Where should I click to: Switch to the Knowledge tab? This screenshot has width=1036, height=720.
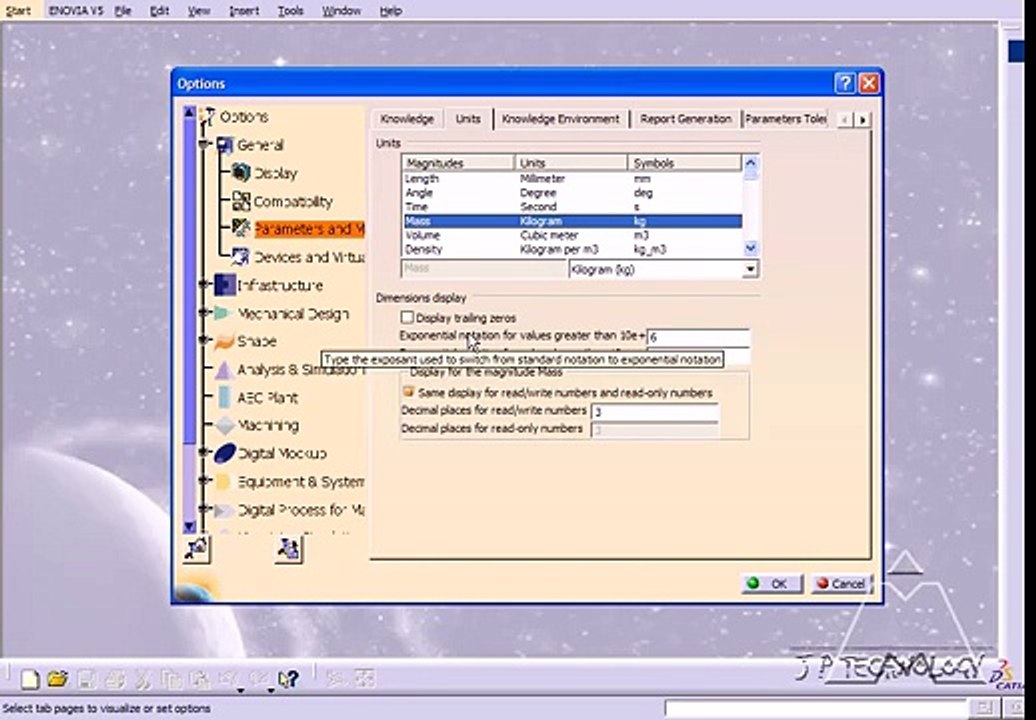pyautogui.click(x=407, y=119)
